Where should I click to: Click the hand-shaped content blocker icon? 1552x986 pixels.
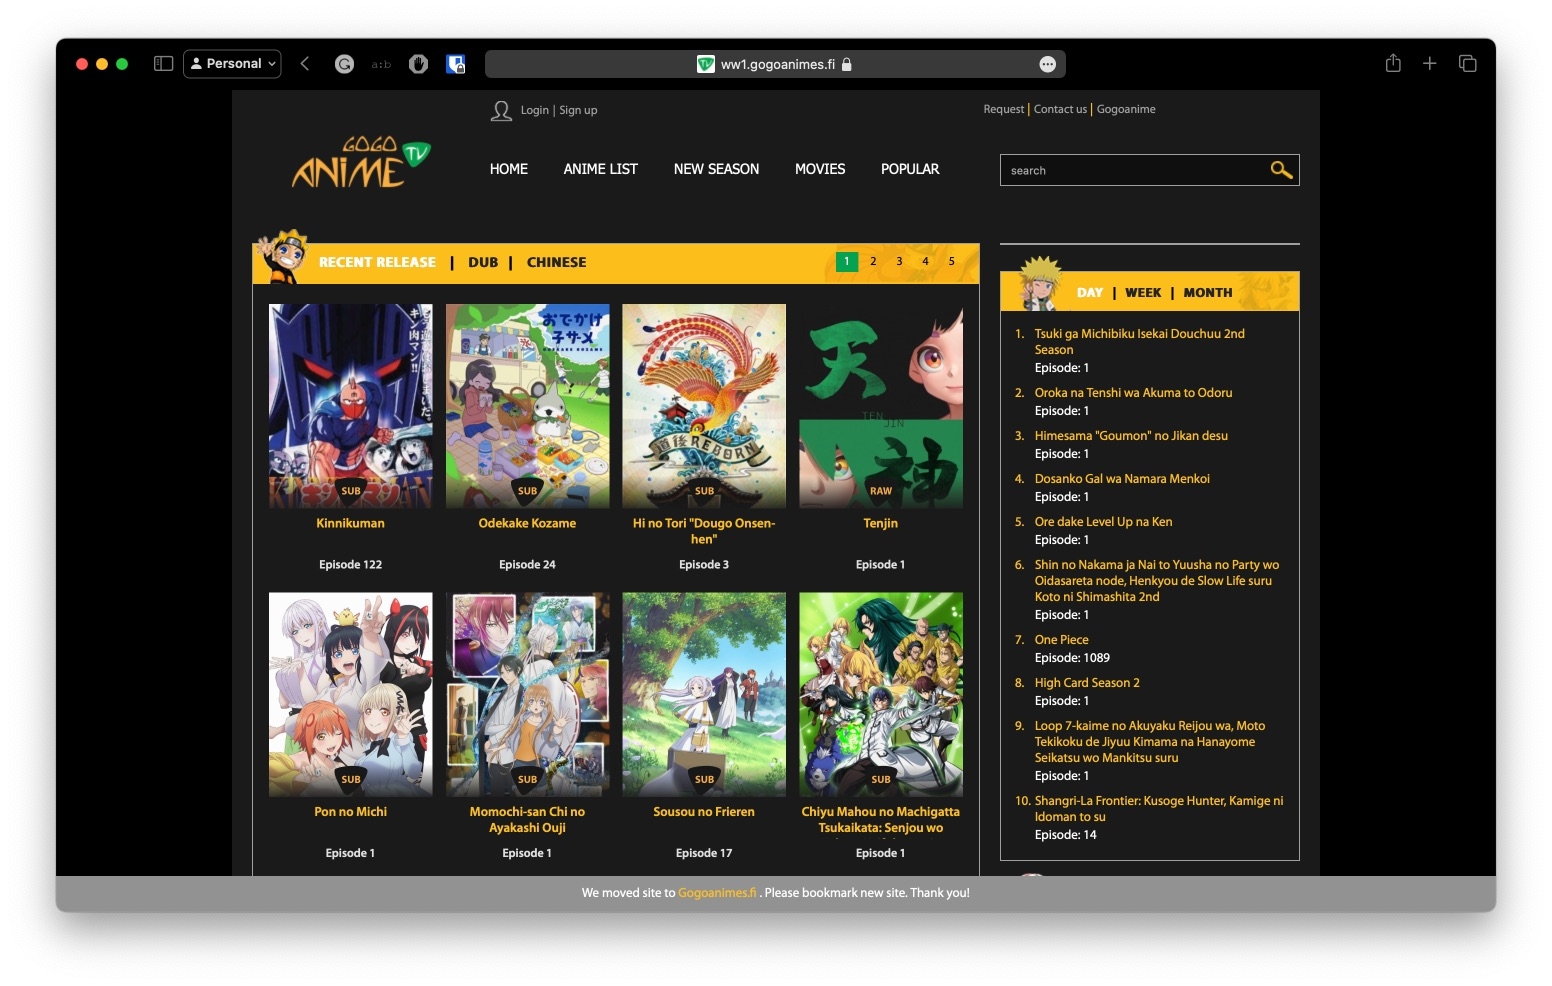click(x=418, y=63)
